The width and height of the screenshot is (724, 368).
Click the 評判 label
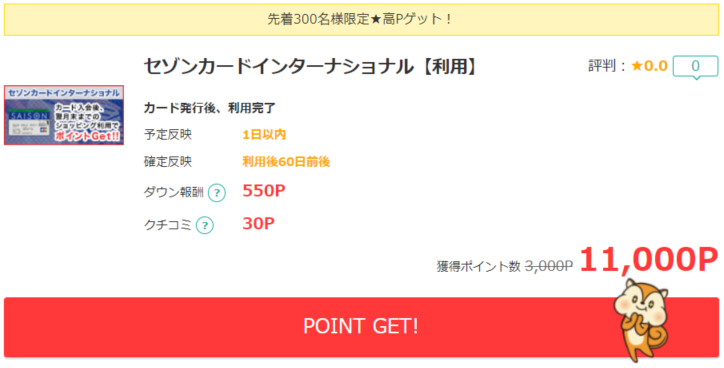[x=603, y=66]
